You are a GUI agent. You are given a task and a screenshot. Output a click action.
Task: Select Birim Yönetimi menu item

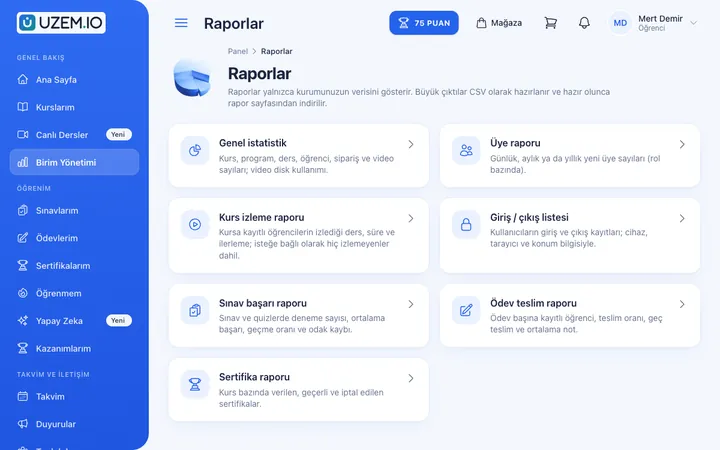coord(74,162)
